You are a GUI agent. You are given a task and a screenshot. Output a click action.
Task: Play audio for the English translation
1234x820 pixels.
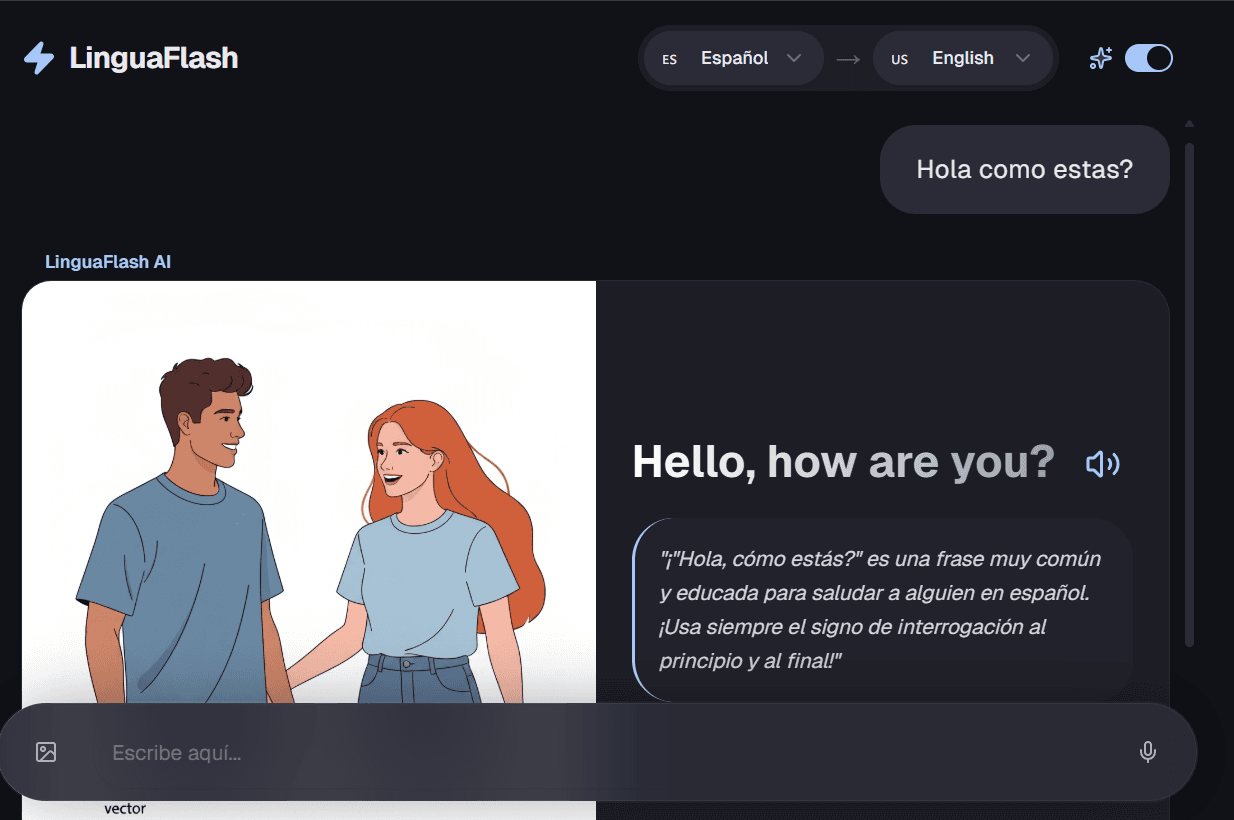pyautogui.click(x=1102, y=463)
